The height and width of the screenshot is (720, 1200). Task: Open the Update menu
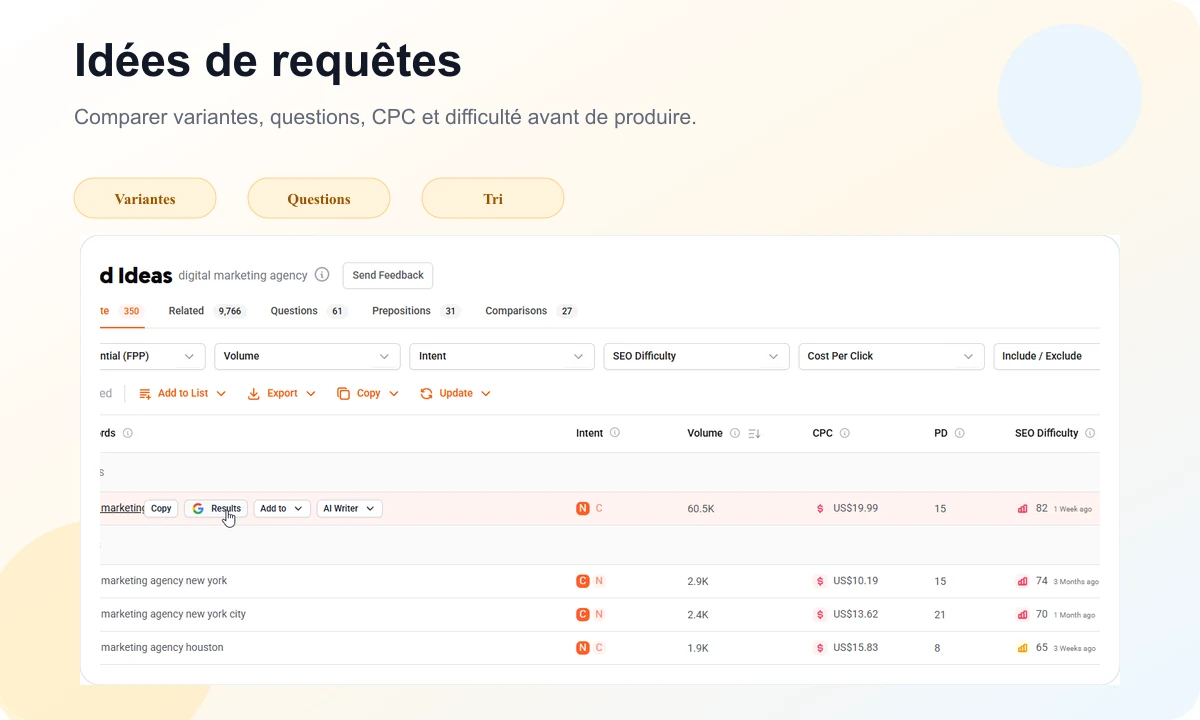(456, 394)
